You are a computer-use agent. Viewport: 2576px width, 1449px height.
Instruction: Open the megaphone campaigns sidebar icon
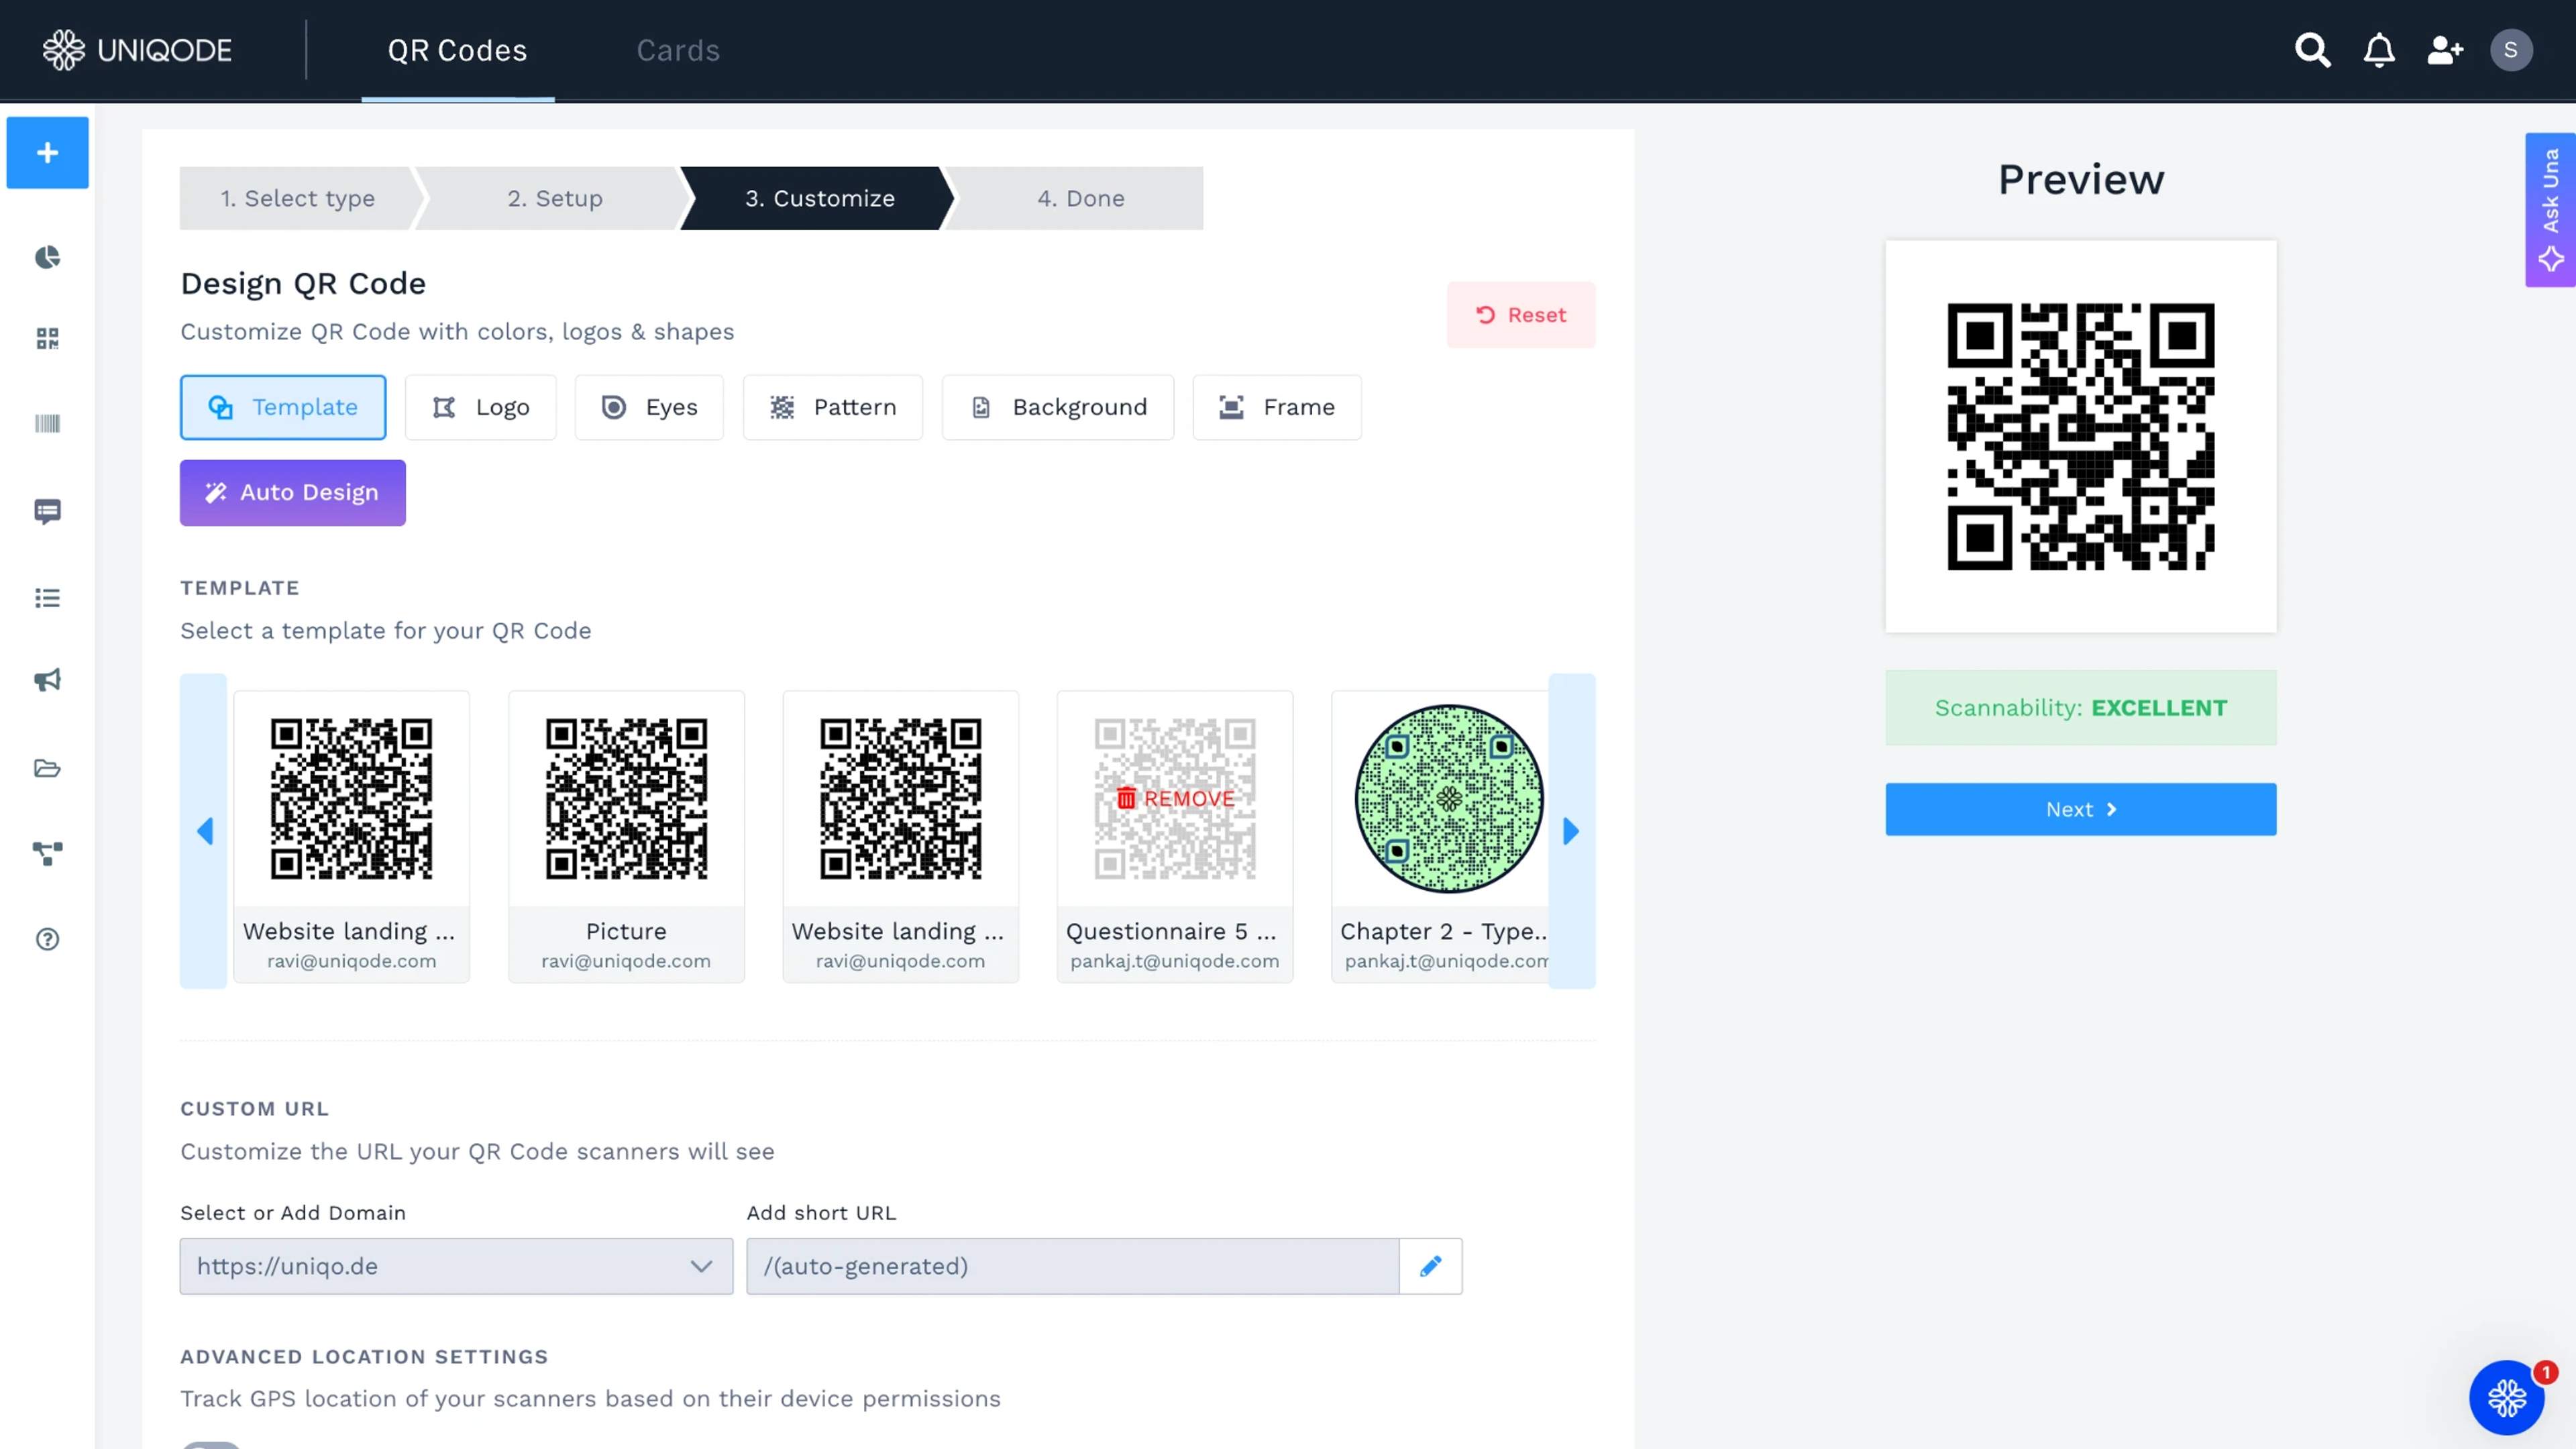48,681
